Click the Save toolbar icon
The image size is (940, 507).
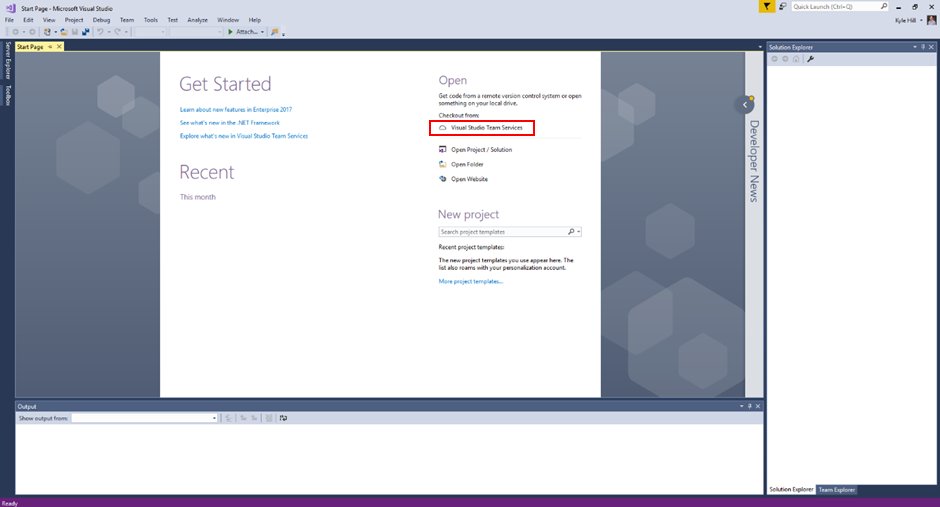pyautogui.click(x=74, y=32)
